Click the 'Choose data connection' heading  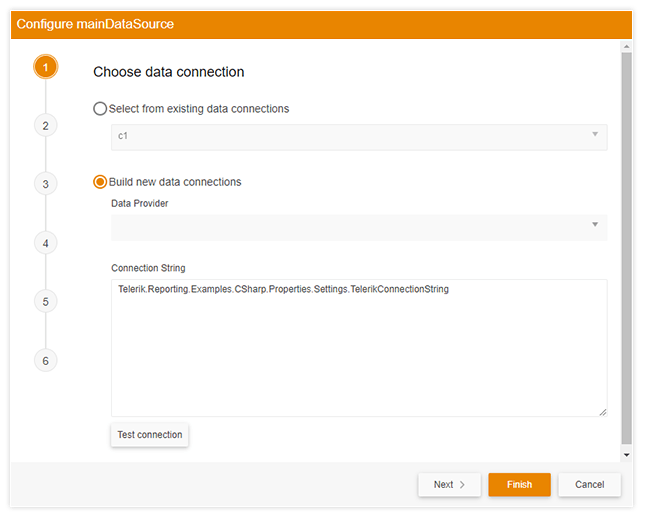[x=169, y=72]
